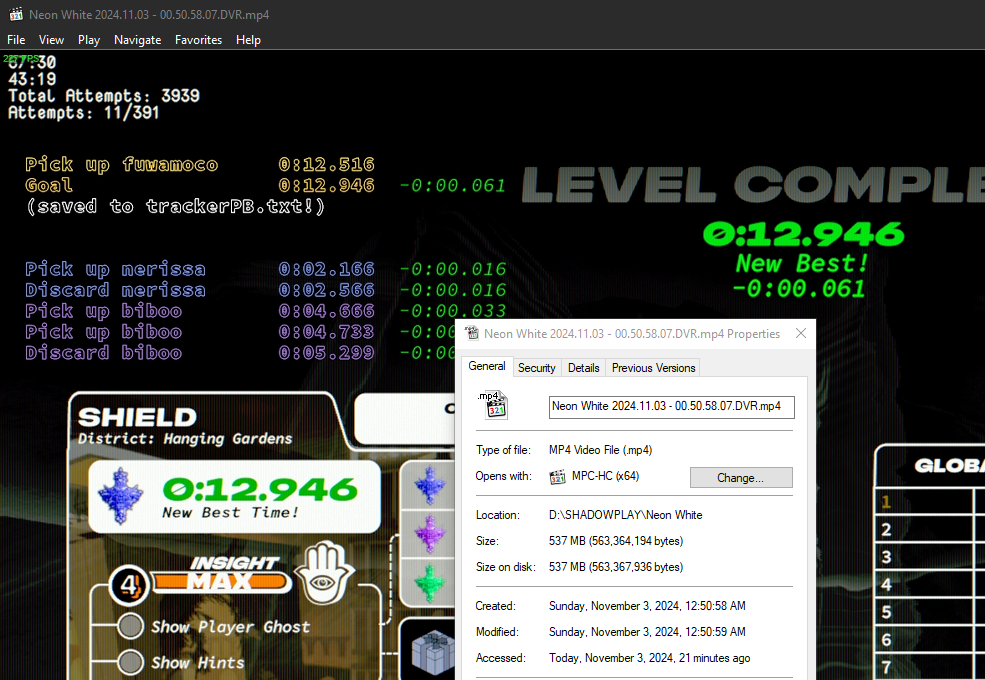This screenshot has height=680, width=985.
Task: Click the 'Discard nerissa' split line
Action: 265,290
